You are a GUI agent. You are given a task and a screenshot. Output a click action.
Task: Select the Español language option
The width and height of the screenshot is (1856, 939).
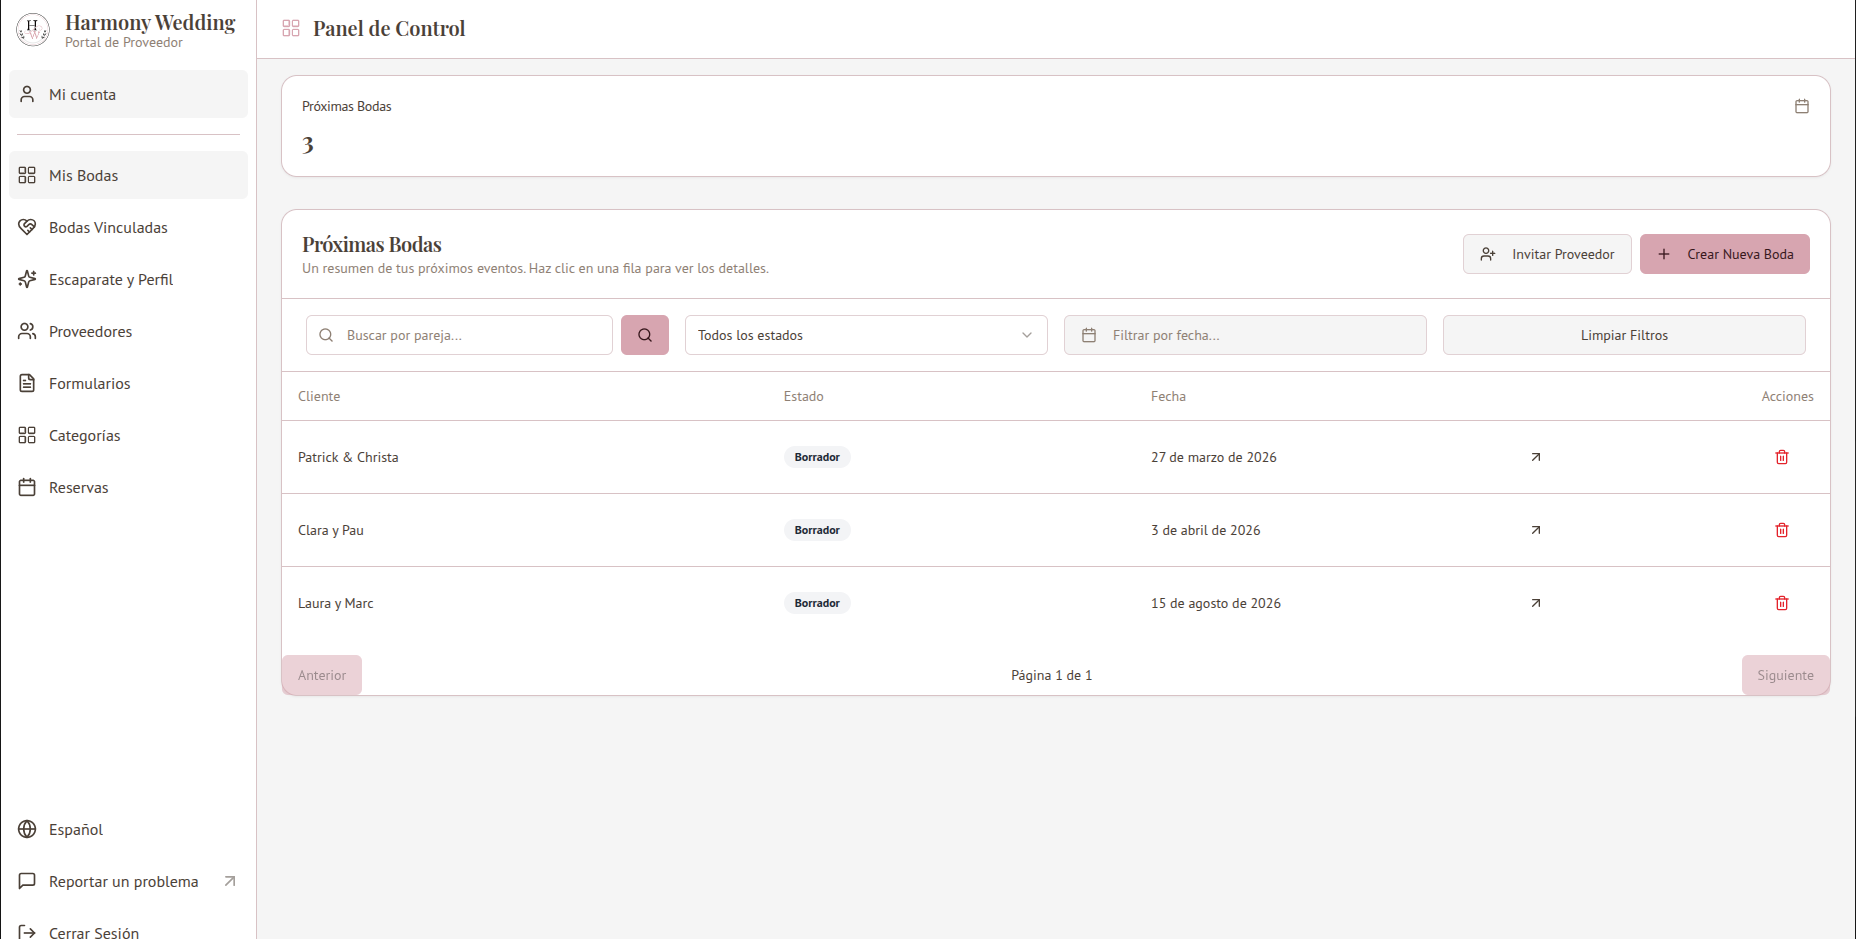tap(75, 829)
